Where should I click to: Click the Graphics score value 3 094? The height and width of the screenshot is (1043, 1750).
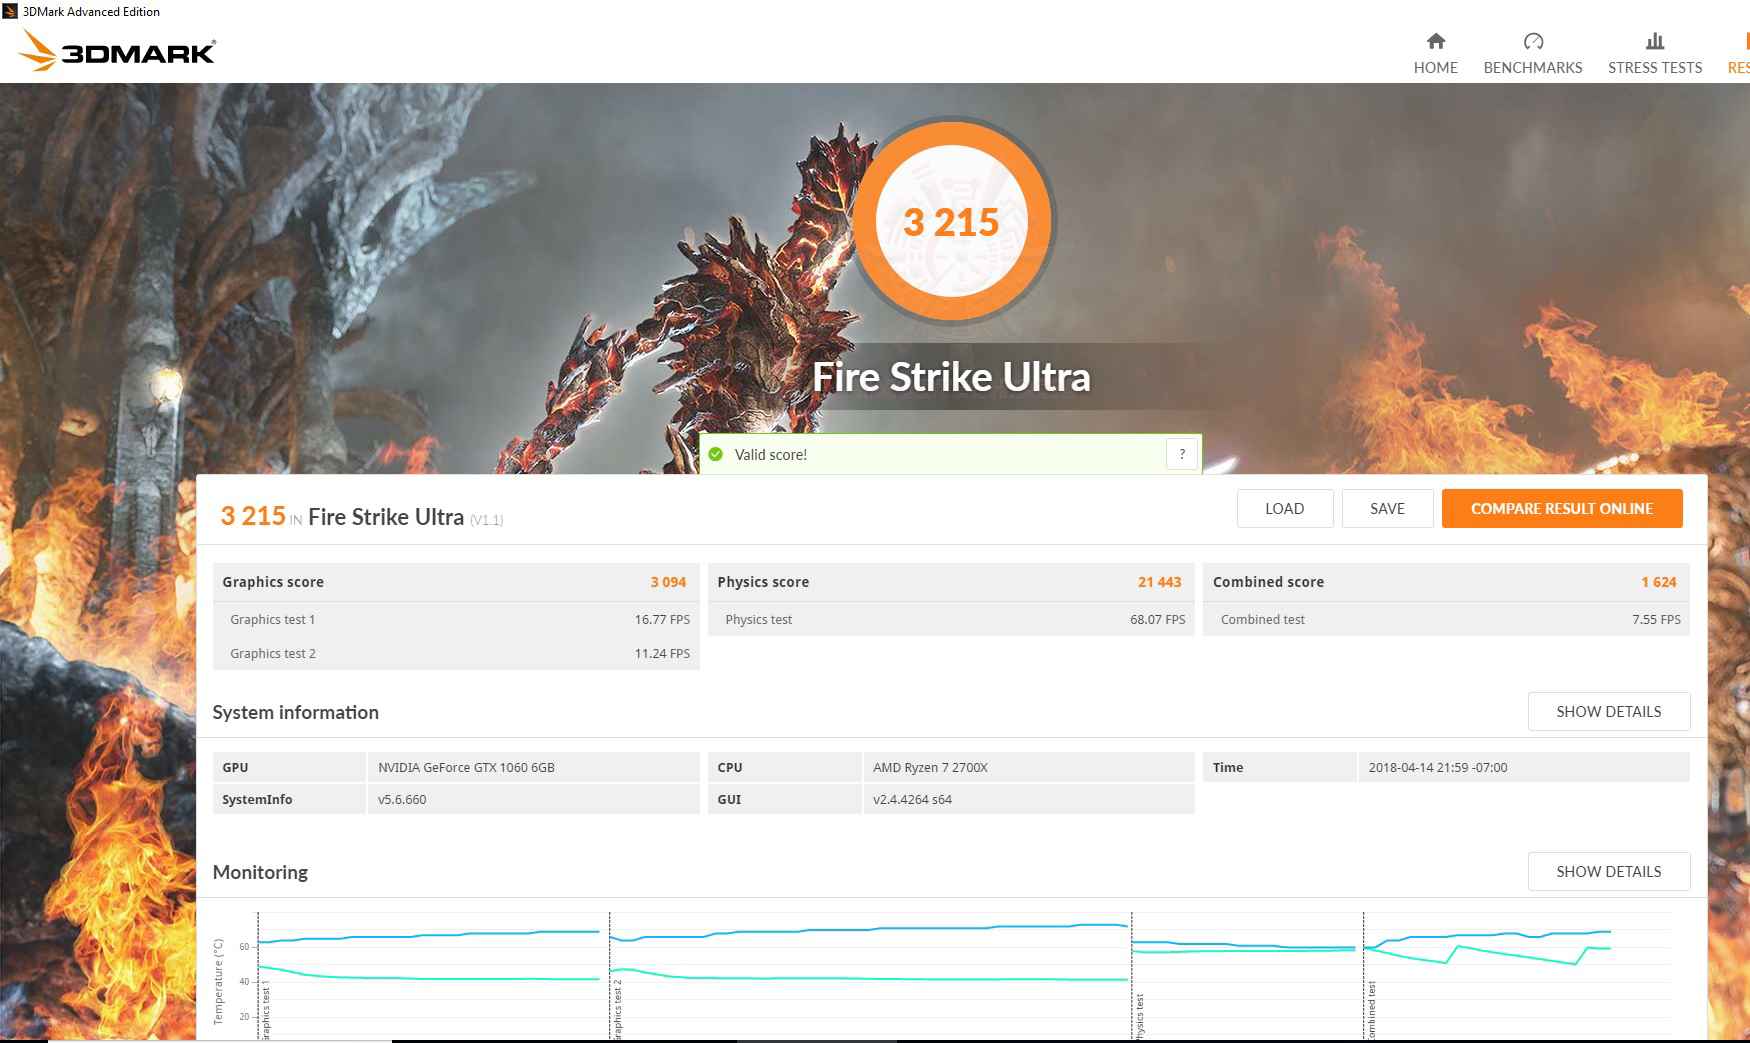click(668, 582)
